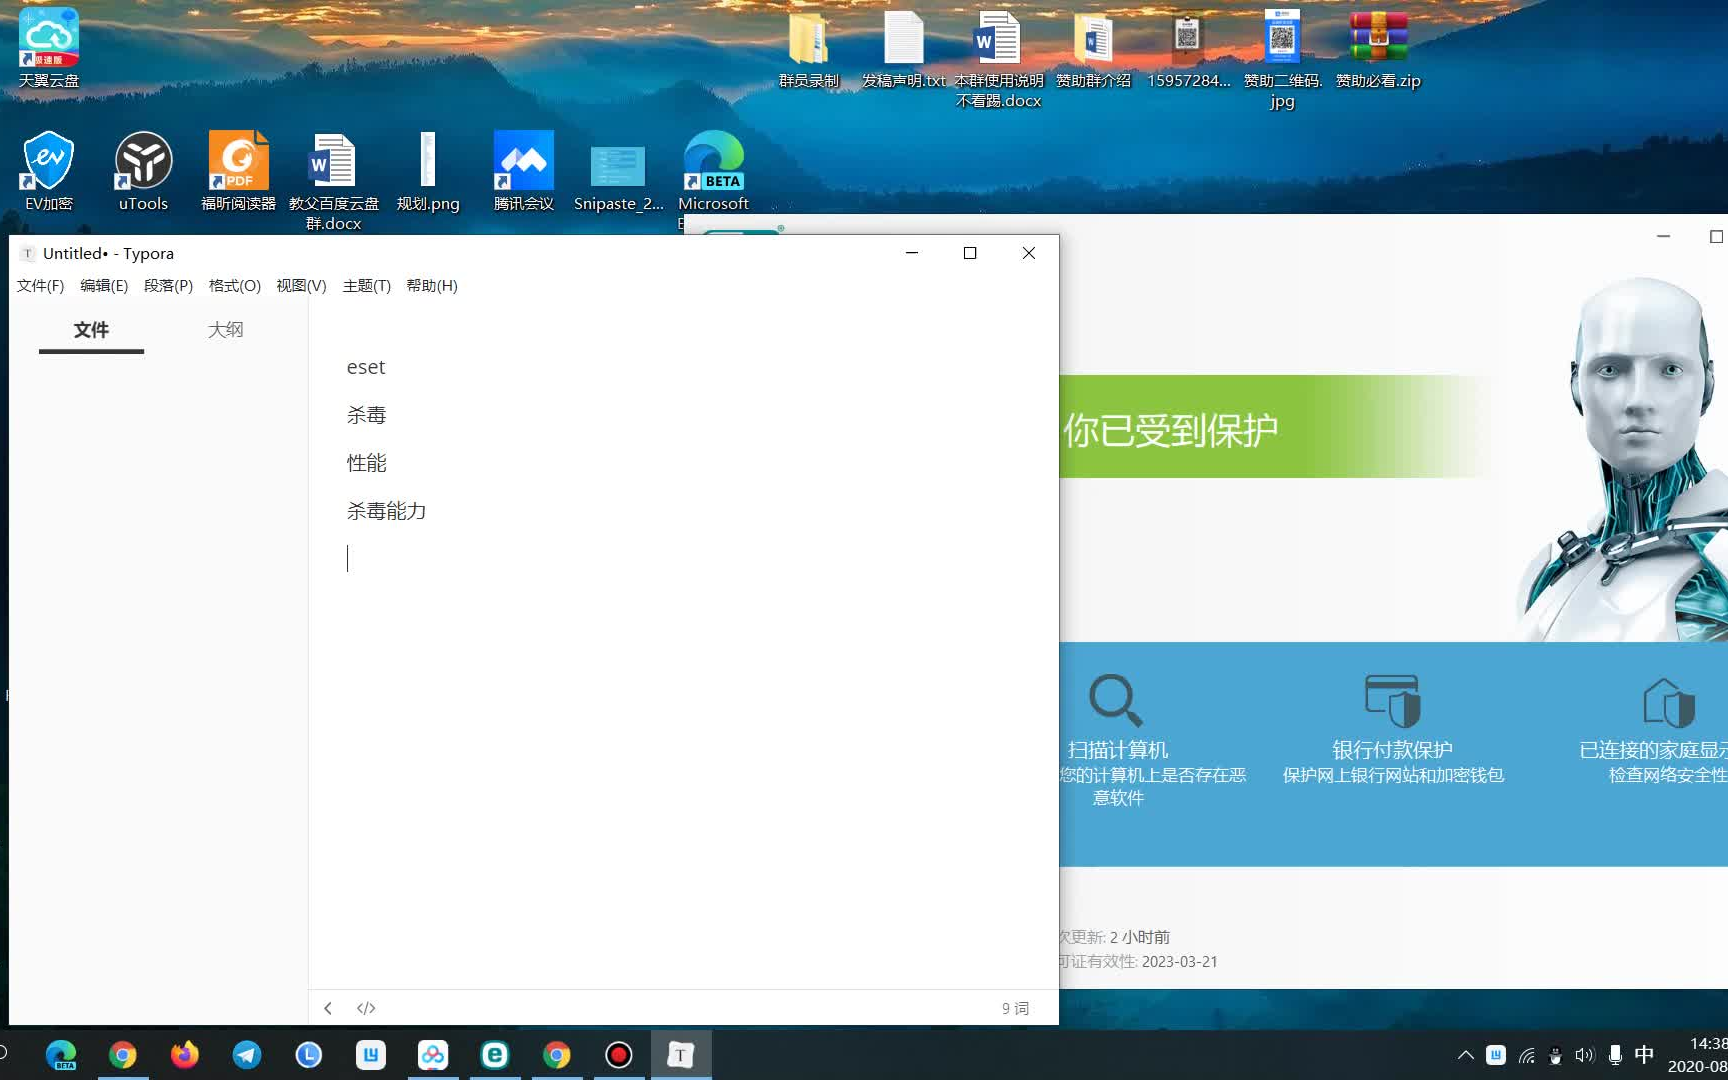Viewport: 1728px width, 1080px height.
Task: Open the 帮助(H) menu in Typora
Action: point(432,286)
